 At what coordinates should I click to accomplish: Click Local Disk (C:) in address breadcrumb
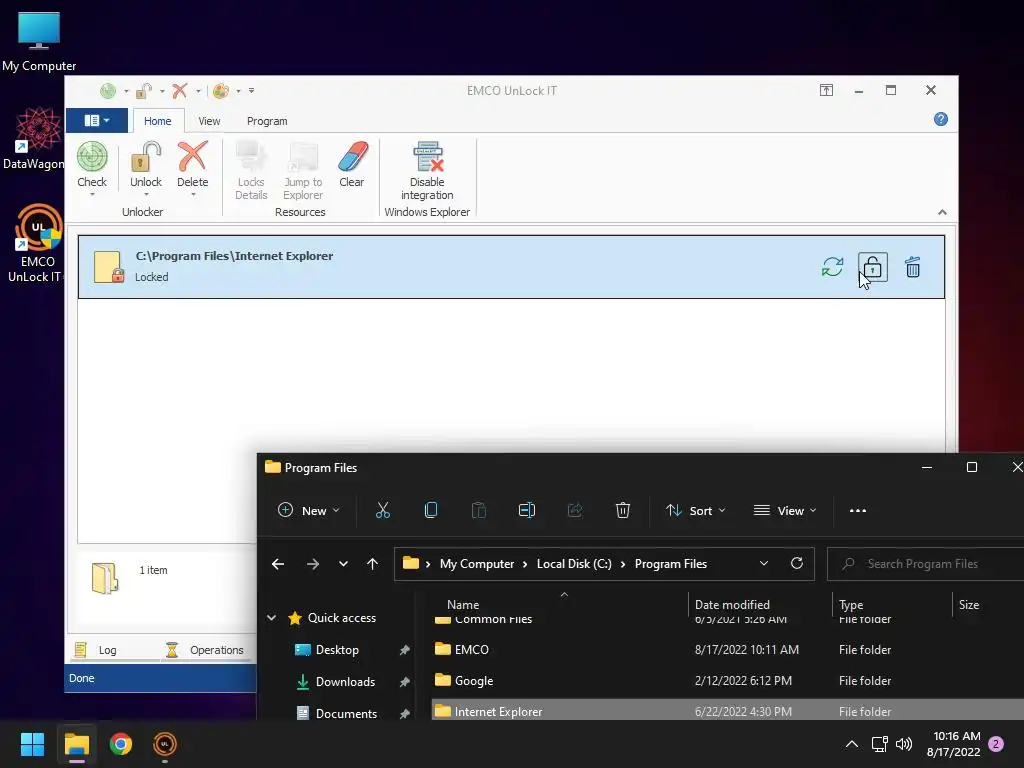coord(574,564)
